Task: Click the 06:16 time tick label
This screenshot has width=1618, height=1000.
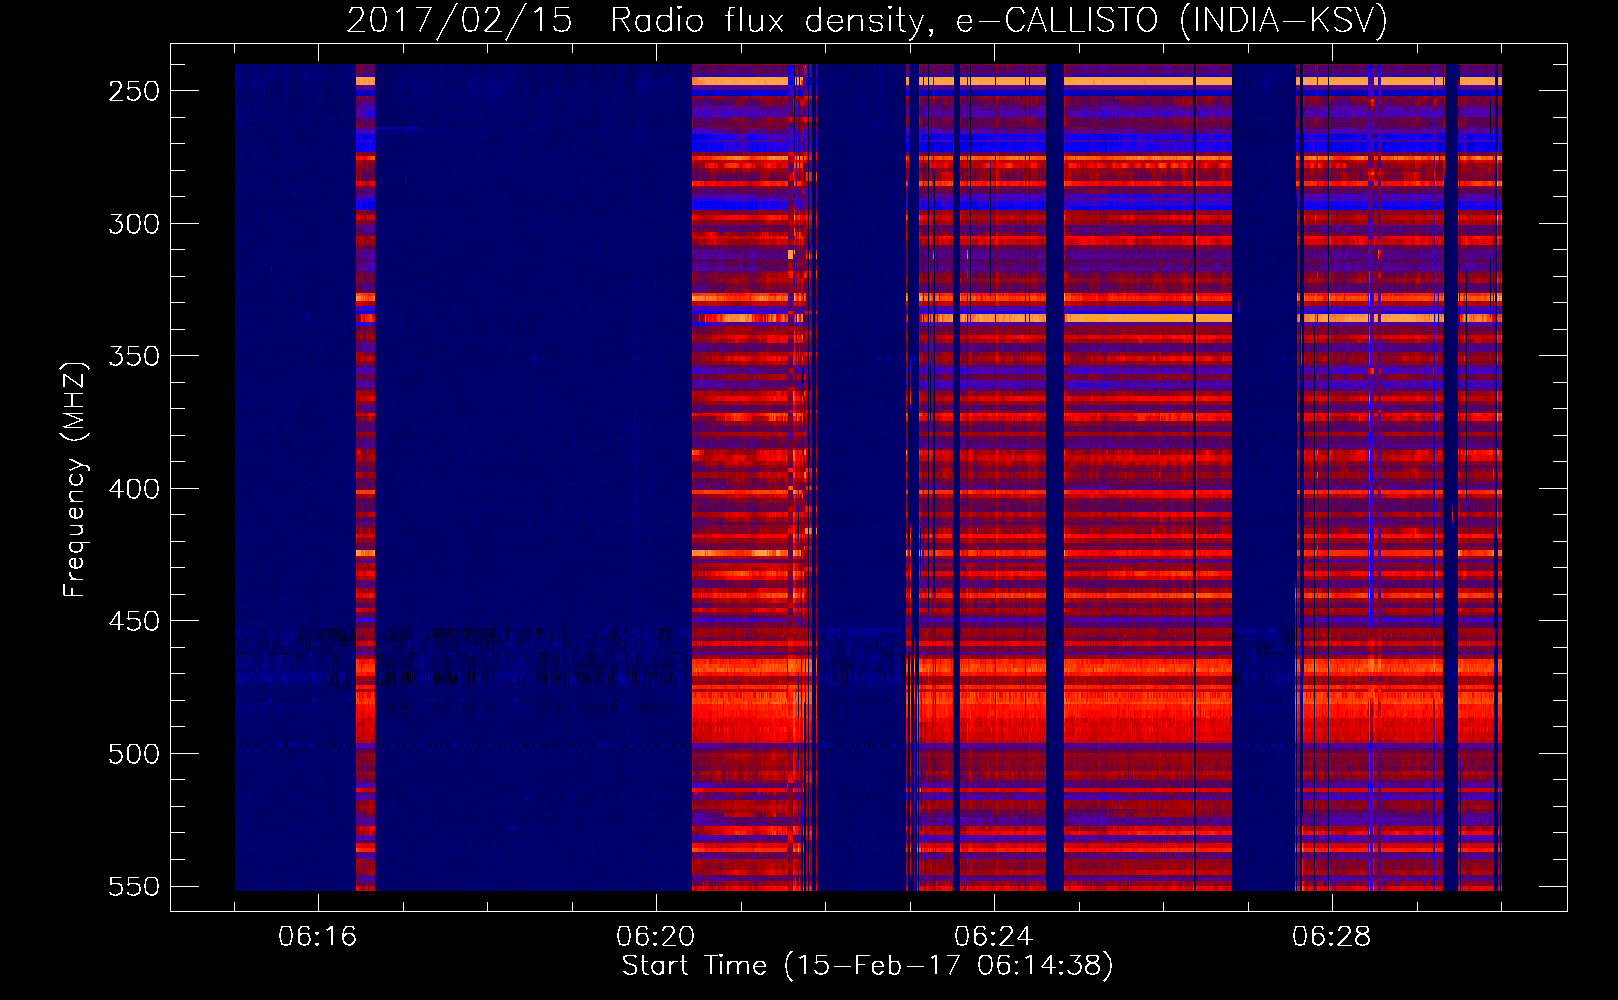Action: pos(317,937)
